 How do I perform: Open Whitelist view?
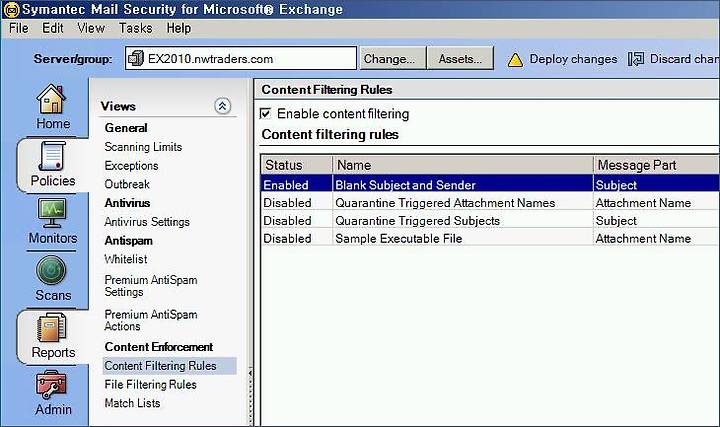tap(126, 259)
